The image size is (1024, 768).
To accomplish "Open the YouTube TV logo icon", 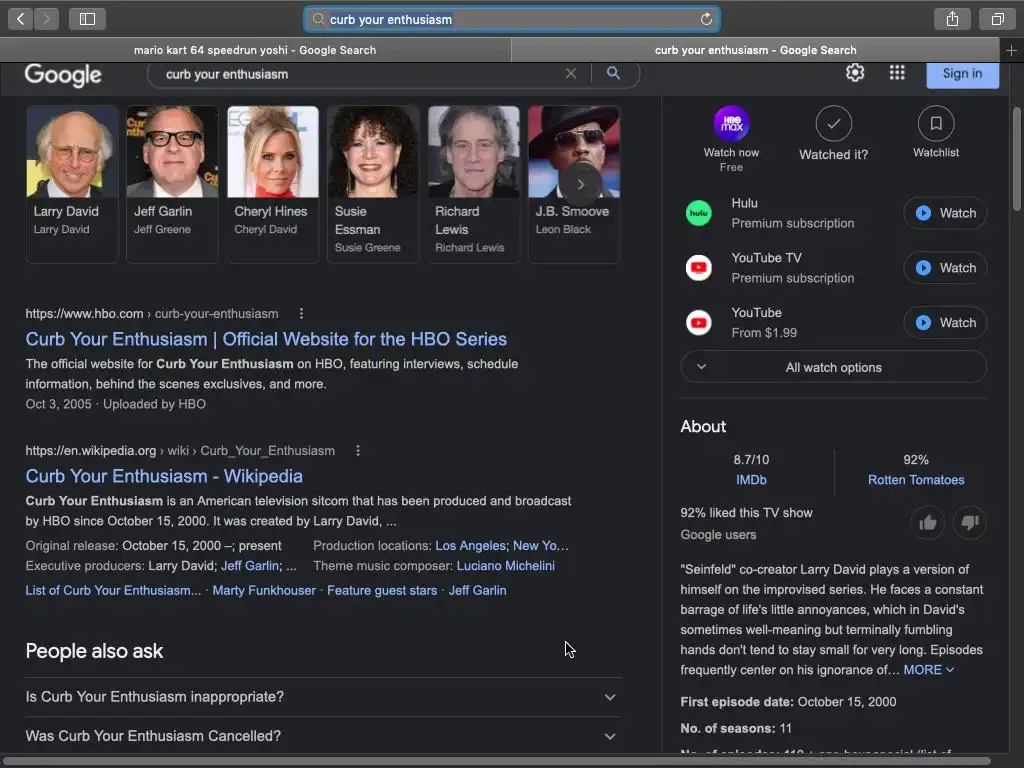I will [699, 268].
